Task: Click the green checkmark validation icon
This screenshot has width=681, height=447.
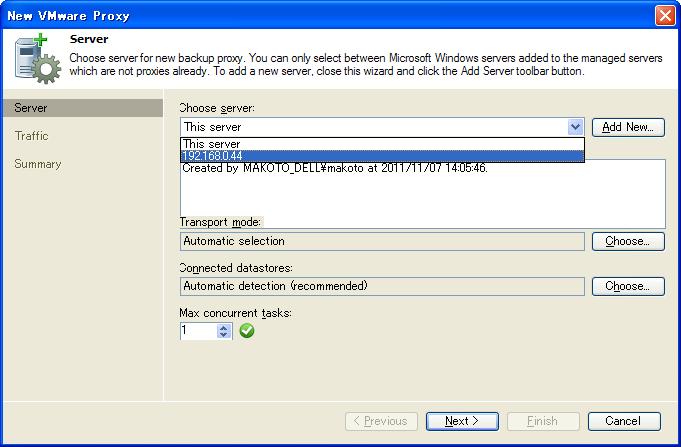Action: click(247, 331)
